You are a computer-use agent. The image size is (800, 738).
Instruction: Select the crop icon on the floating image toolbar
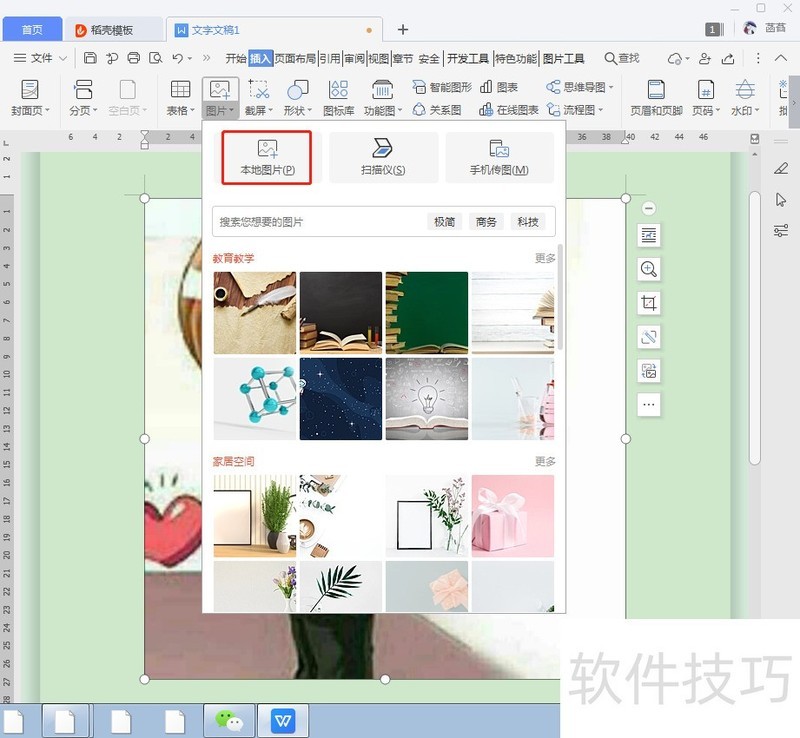pos(649,304)
